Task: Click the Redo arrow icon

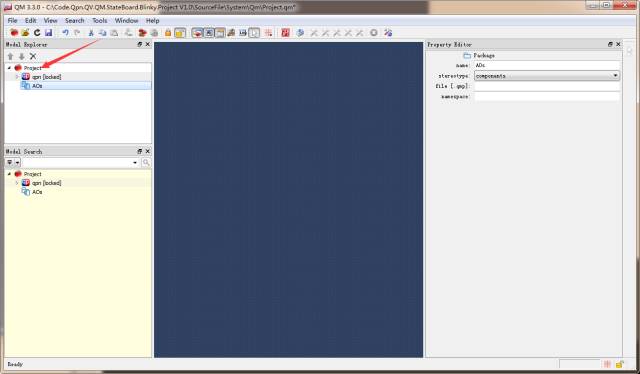Action: click(x=77, y=33)
